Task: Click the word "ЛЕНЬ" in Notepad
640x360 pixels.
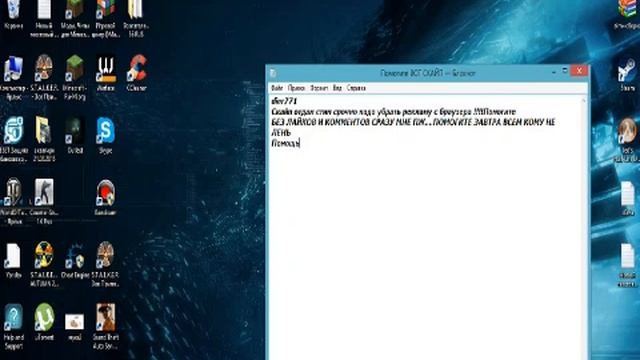Action: tap(281, 133)
